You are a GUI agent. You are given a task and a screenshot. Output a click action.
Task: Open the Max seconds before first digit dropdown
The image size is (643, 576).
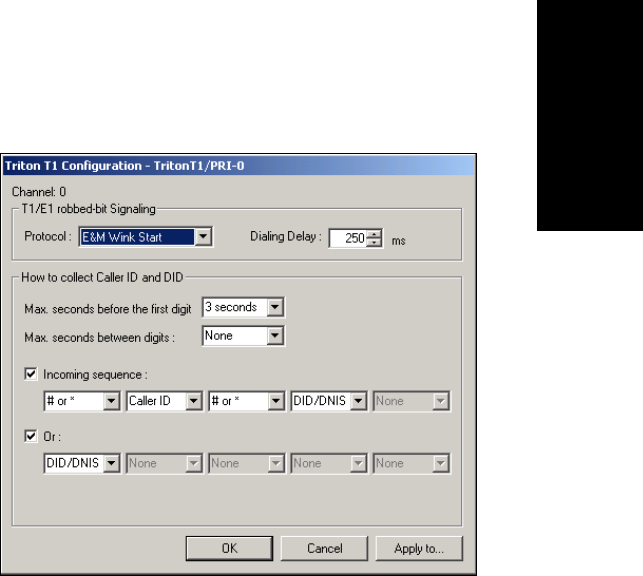coord(243,307)
